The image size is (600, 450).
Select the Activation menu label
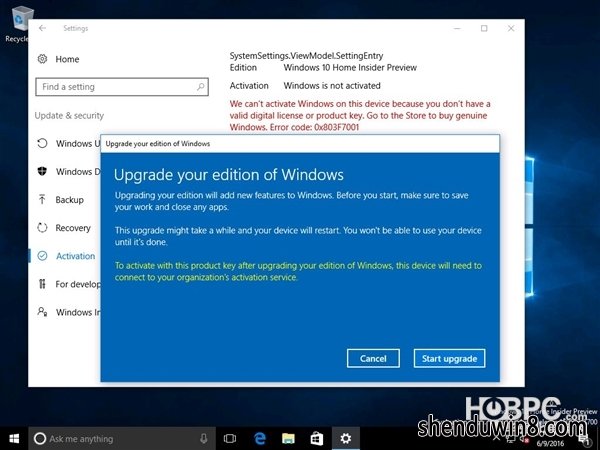75,256
